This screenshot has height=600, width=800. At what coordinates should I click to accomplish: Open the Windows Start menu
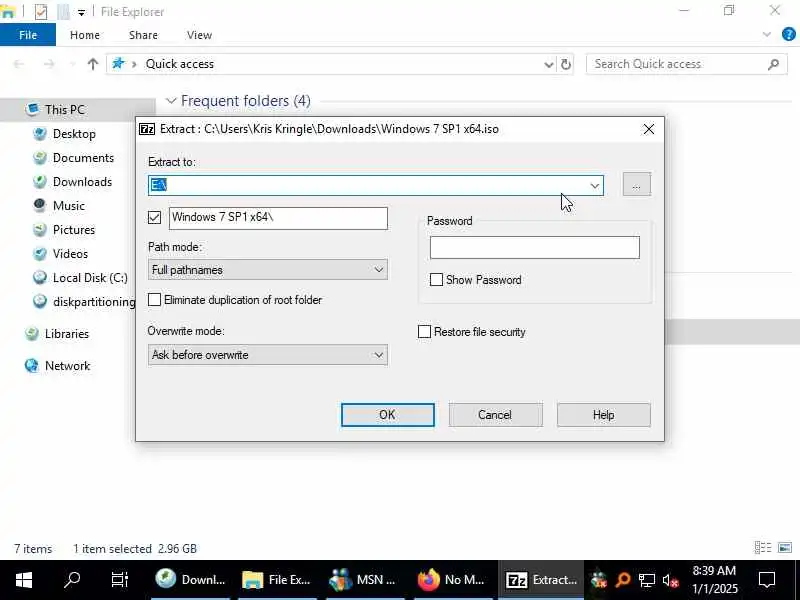pos(23,580)
